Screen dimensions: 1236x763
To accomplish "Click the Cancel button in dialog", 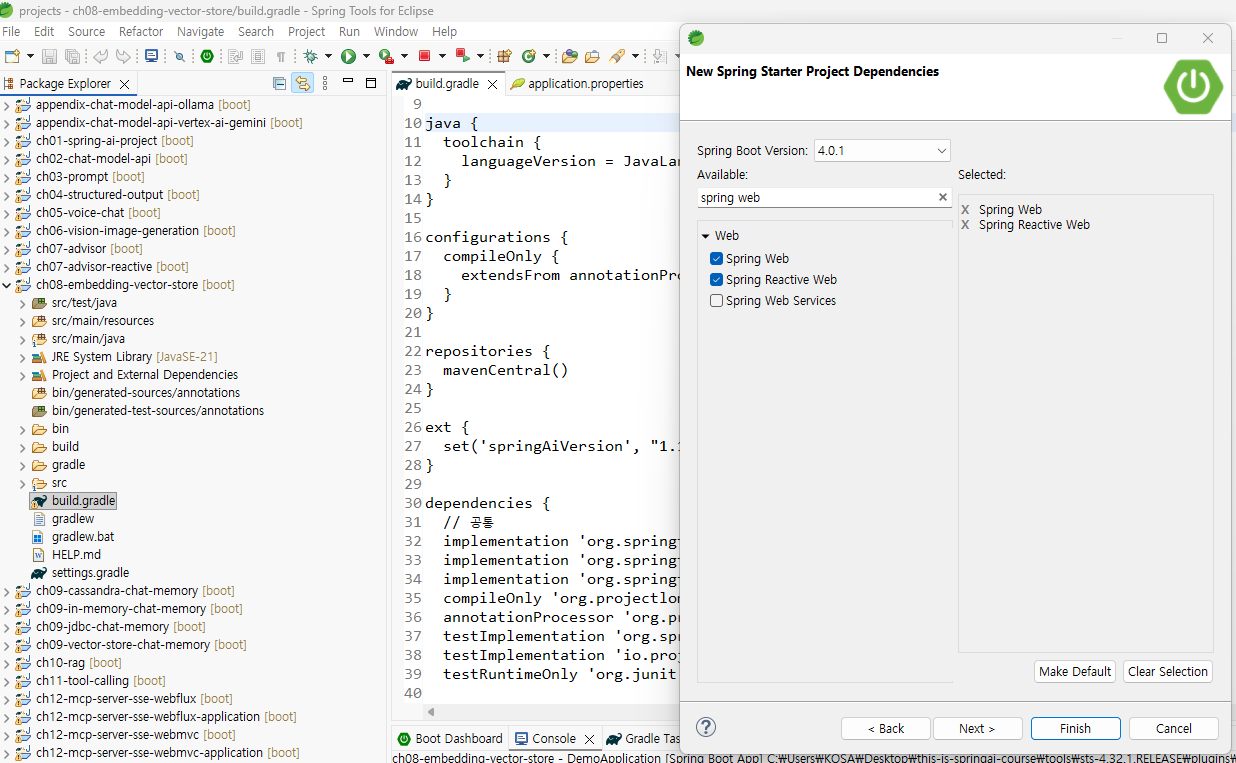I will 1174,729.
